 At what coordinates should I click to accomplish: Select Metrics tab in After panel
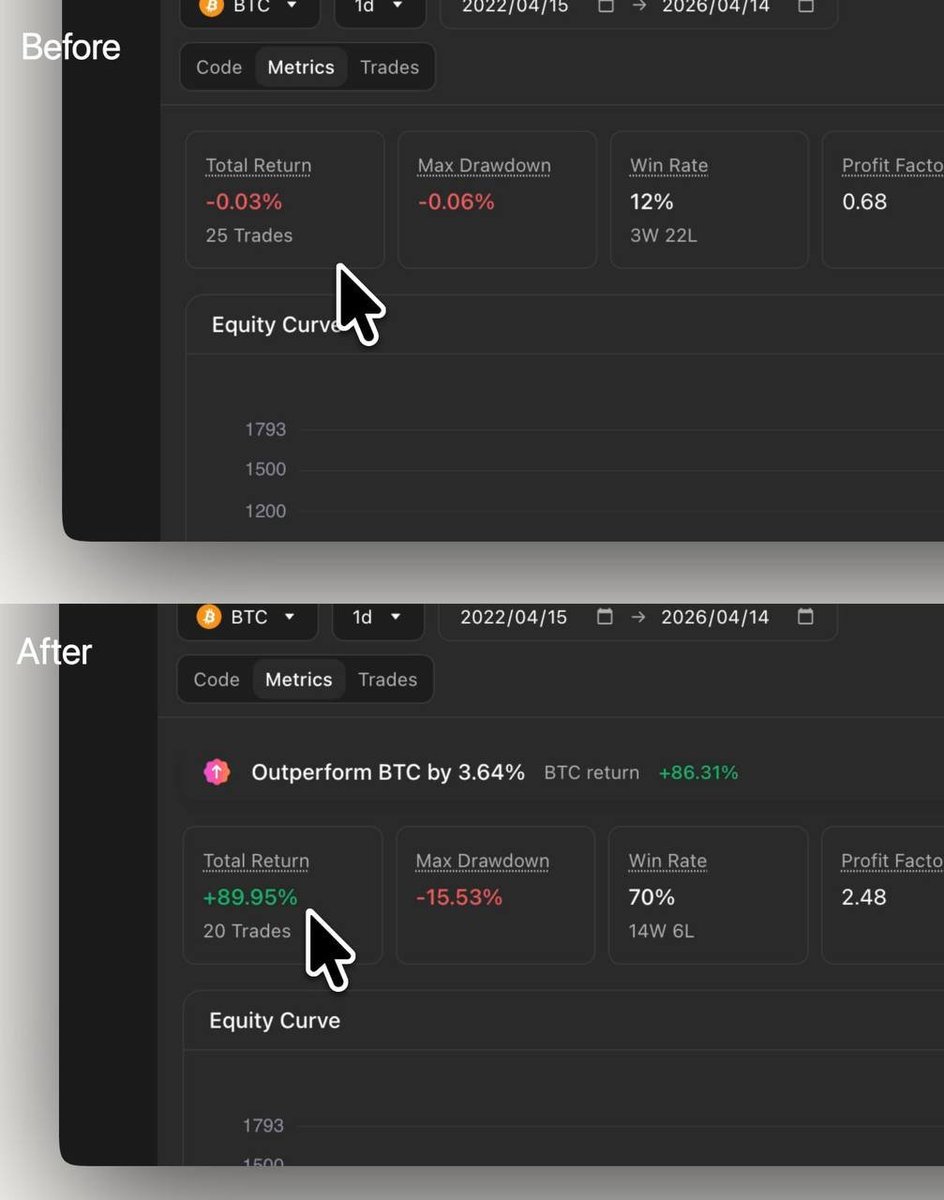click(299, 679)
